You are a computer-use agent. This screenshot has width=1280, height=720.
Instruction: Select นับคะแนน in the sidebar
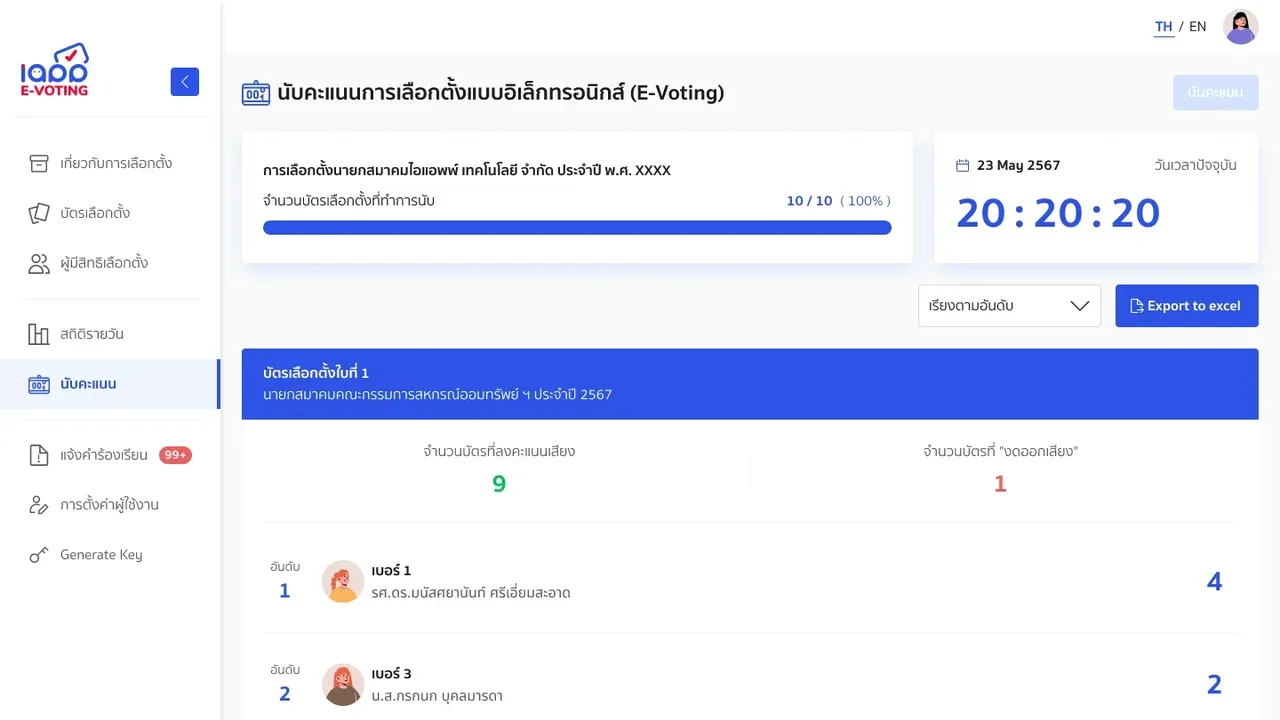pyautogui.click(x=110, y=384)
